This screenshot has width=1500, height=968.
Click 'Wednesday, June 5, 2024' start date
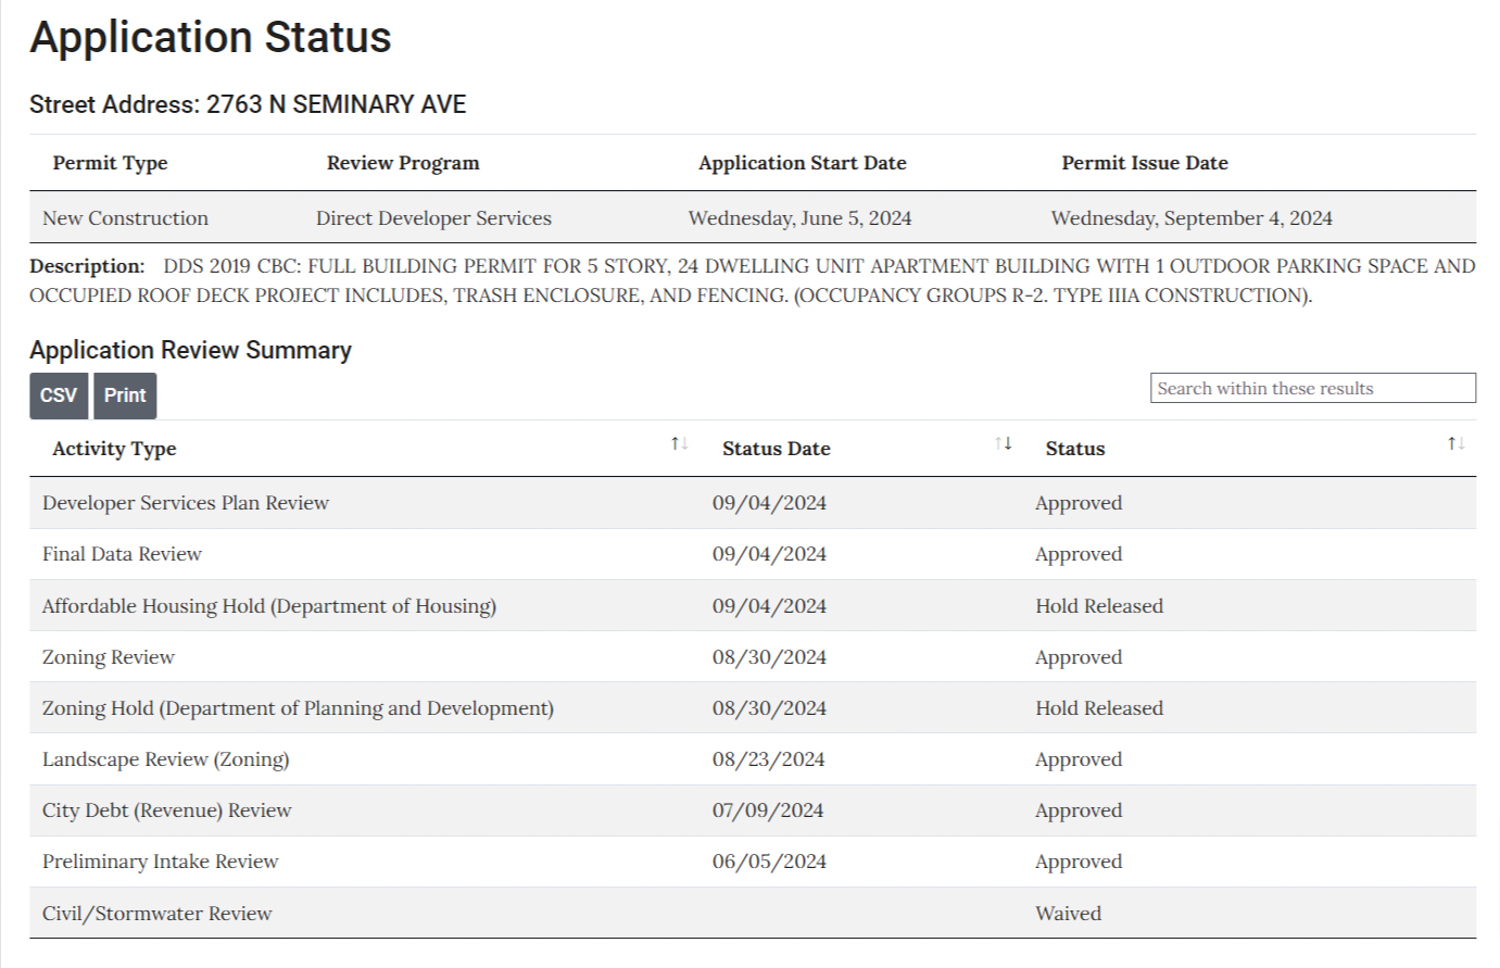[800, 218]
